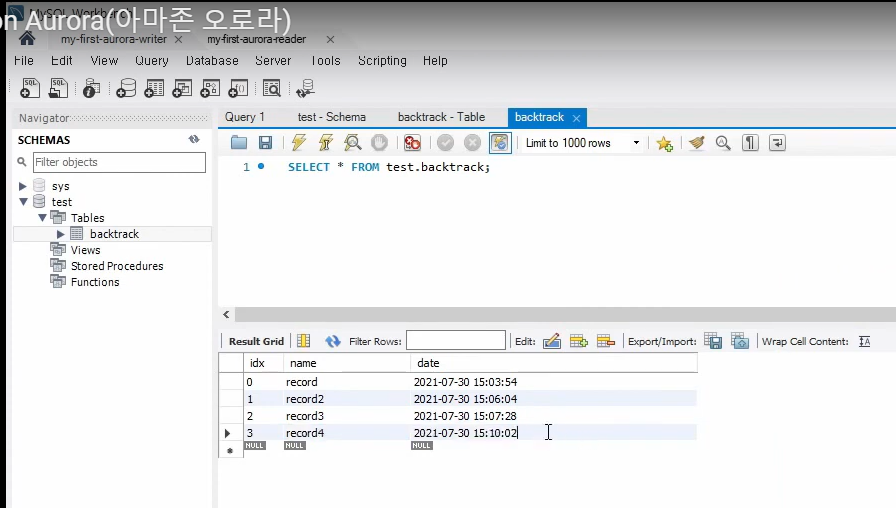Toggle word wrap icon in editor
896x508 pixels.
(x=777, y=143)
